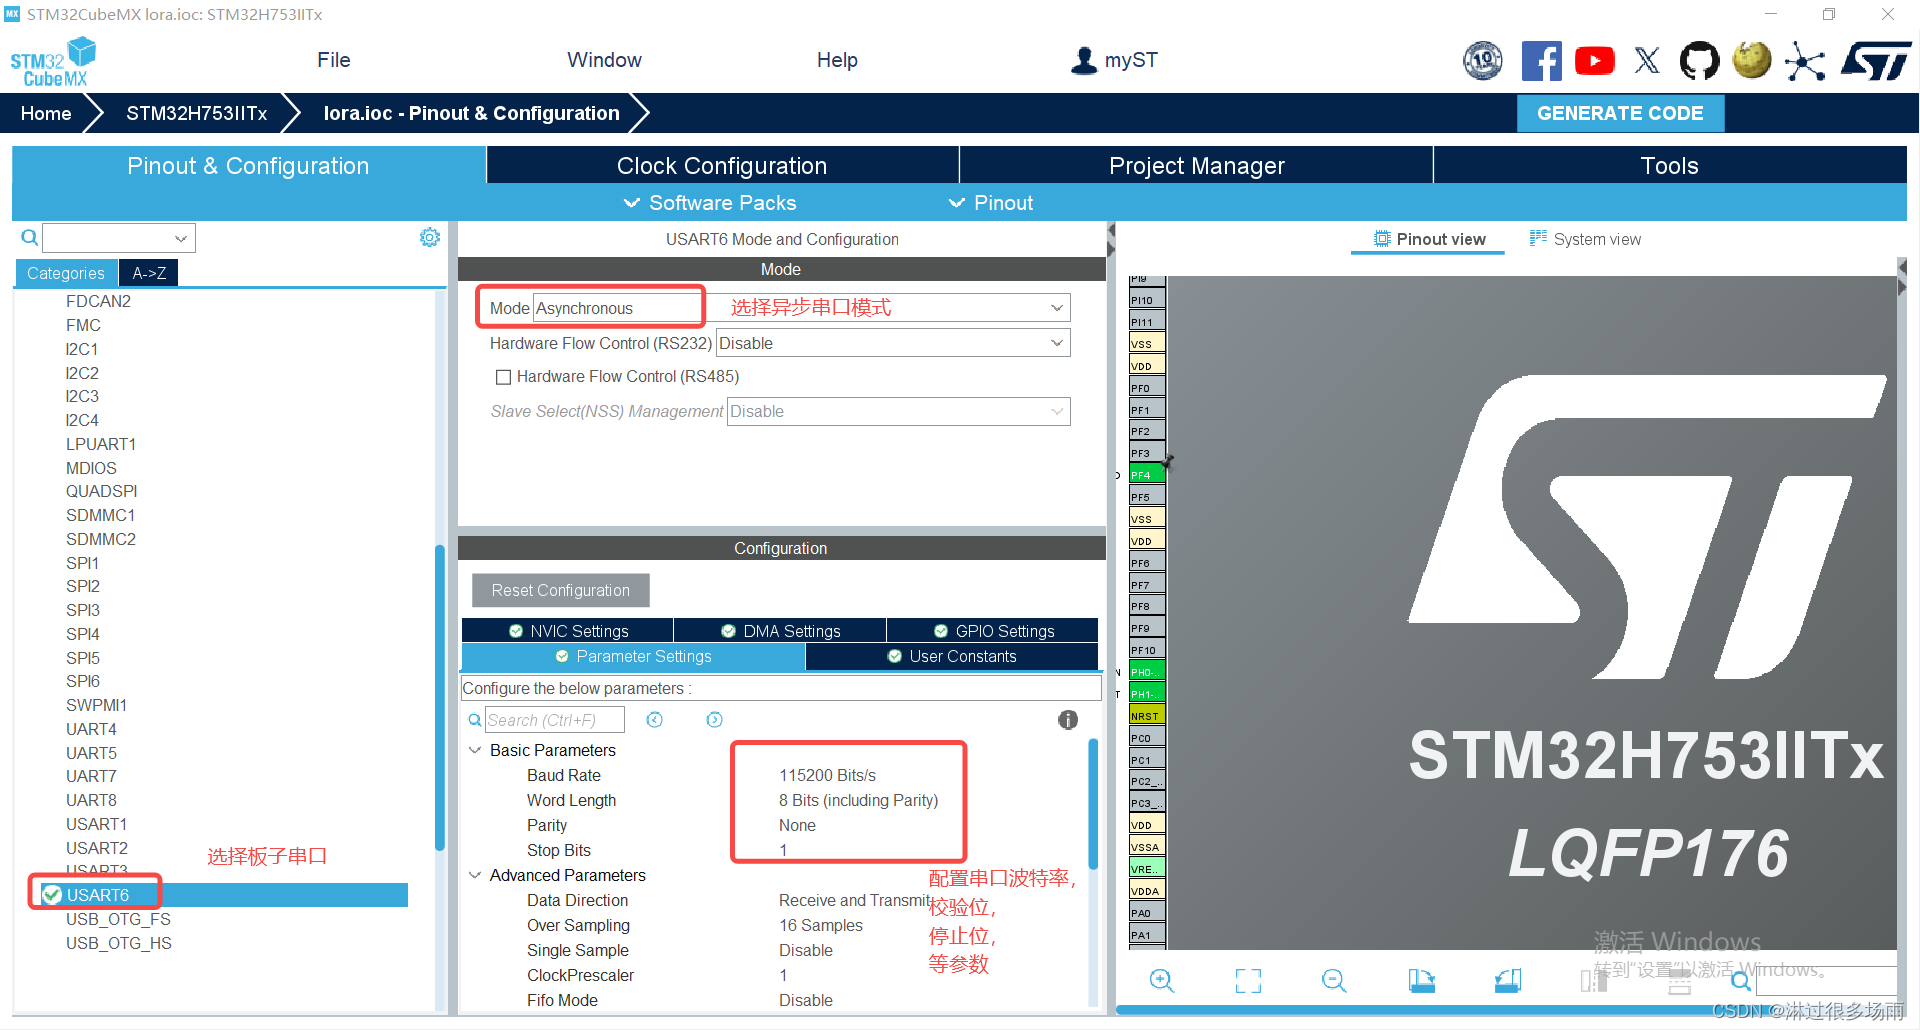Image resolution: width=1920 pixels, height=1030 pixels.
Task: Click the NRST pin on chip
Action: coord(1147,716)
